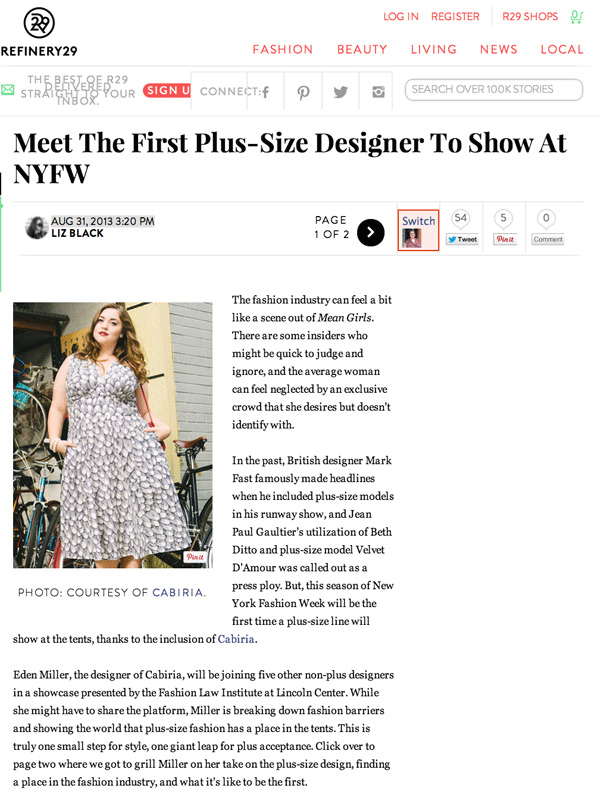The width and height of the screenshot is (600, 807).
Task: Visit the Twitter connect icon
Action: coord(340,92)
